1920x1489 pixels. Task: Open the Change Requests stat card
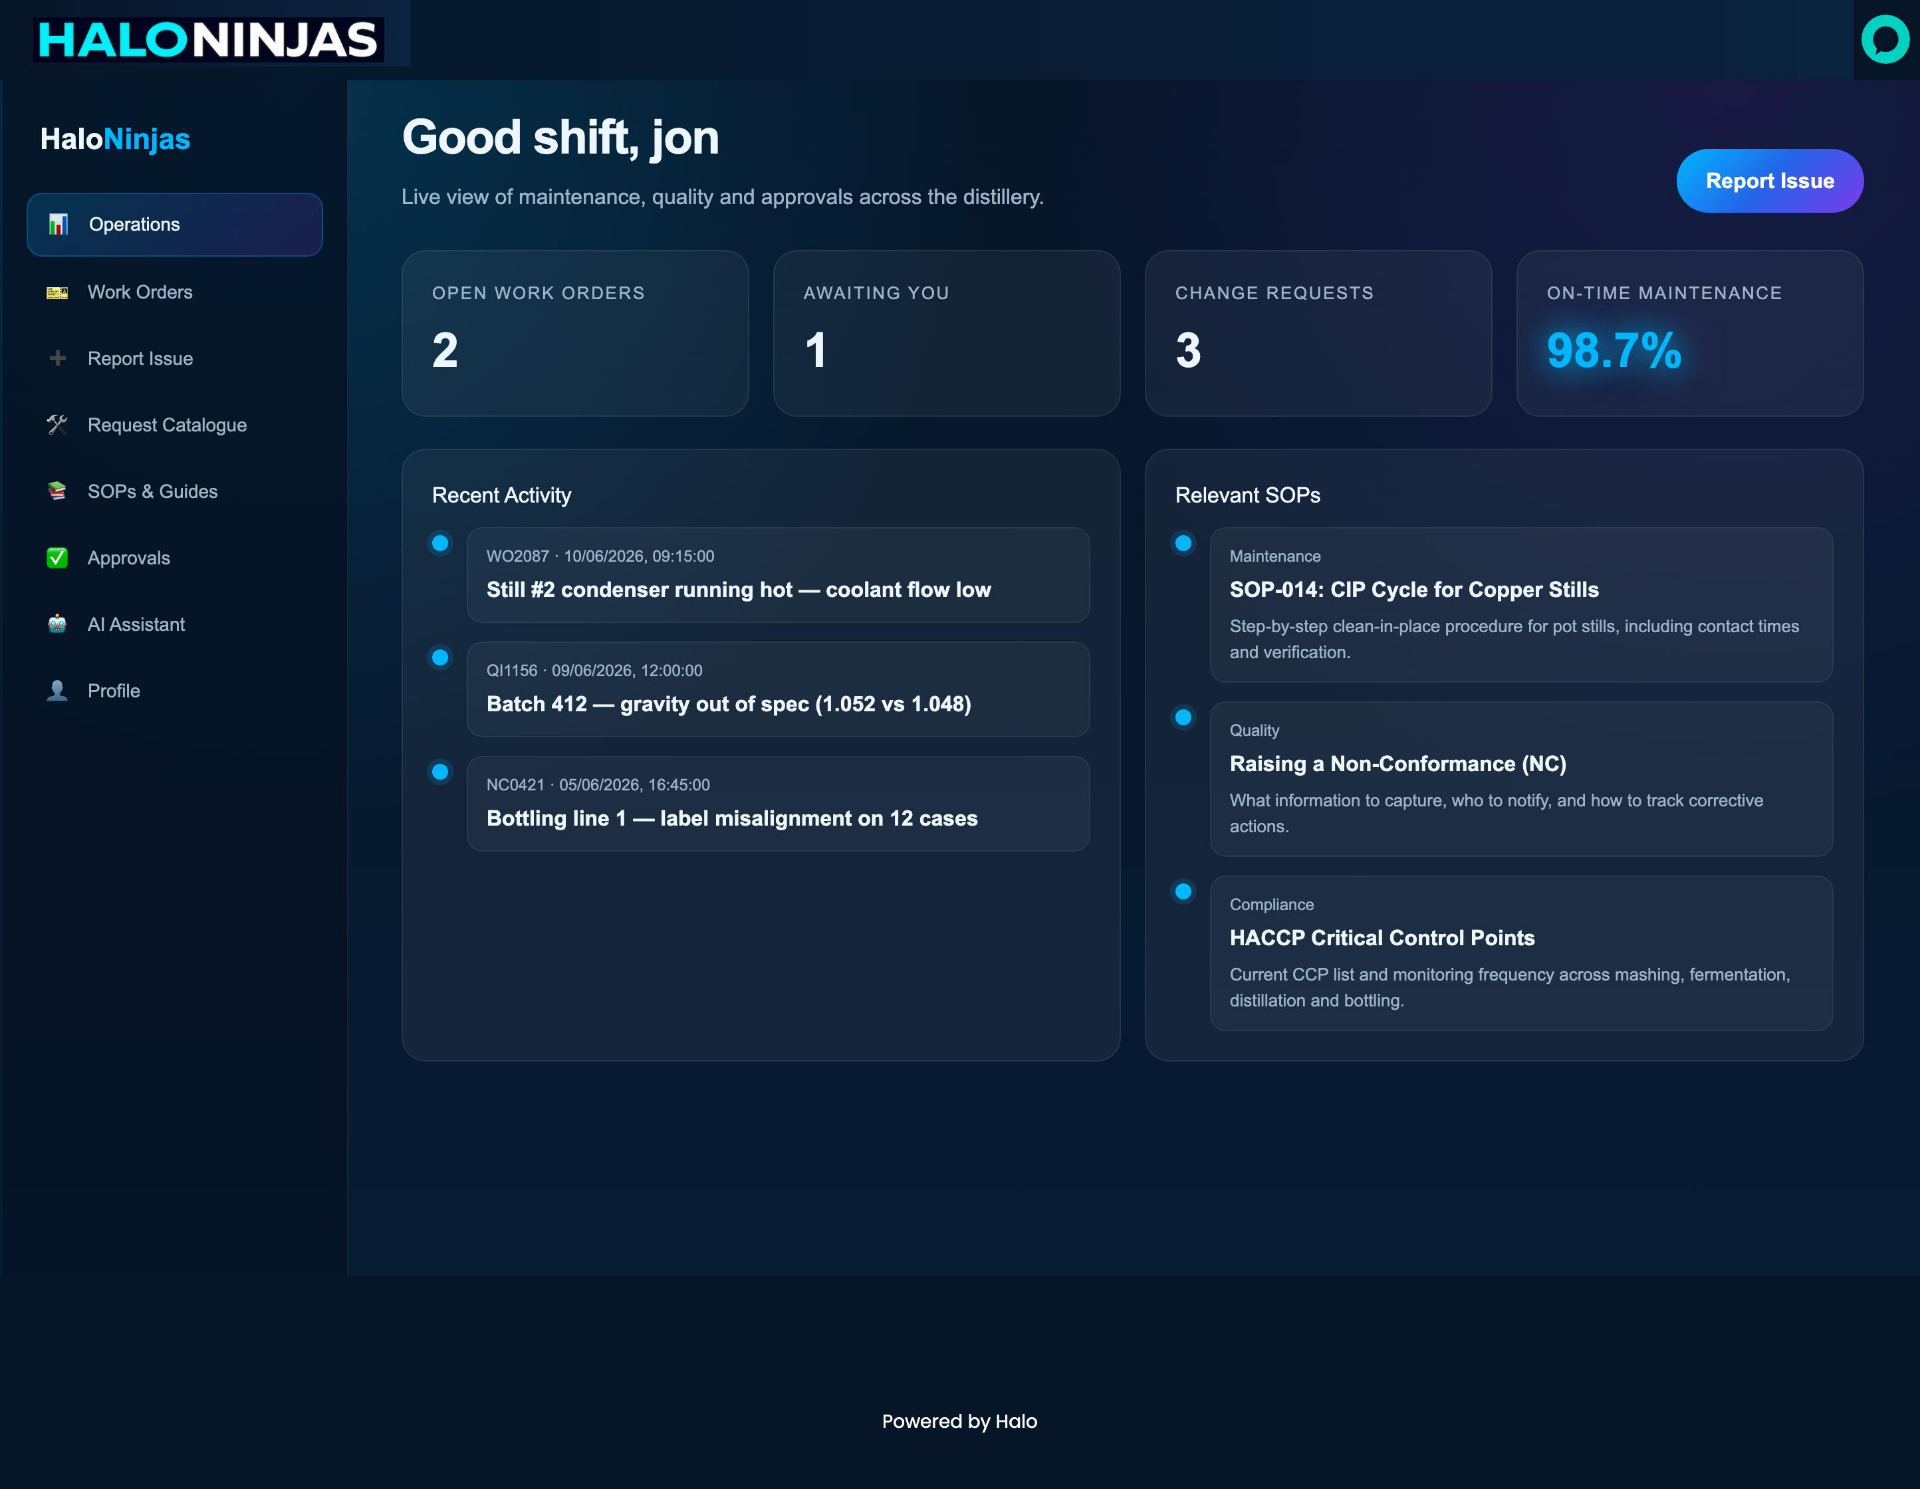coord(1318,333)
